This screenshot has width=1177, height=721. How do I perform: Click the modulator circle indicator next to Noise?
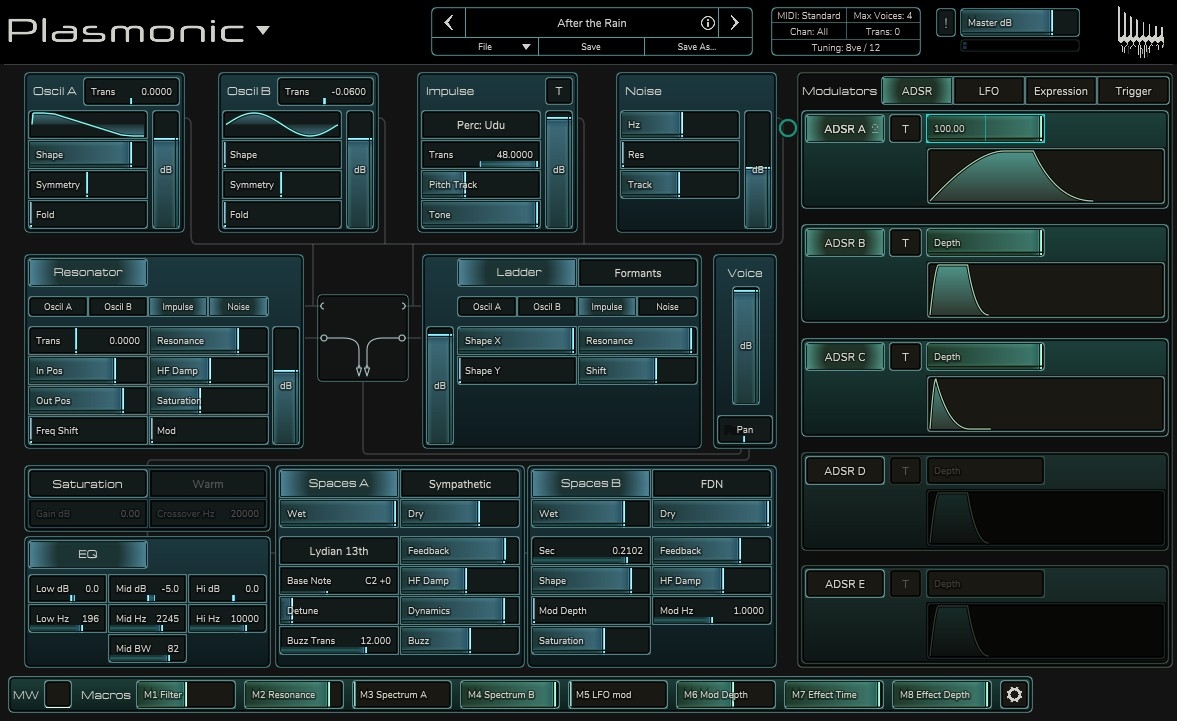tap(787, 128)
